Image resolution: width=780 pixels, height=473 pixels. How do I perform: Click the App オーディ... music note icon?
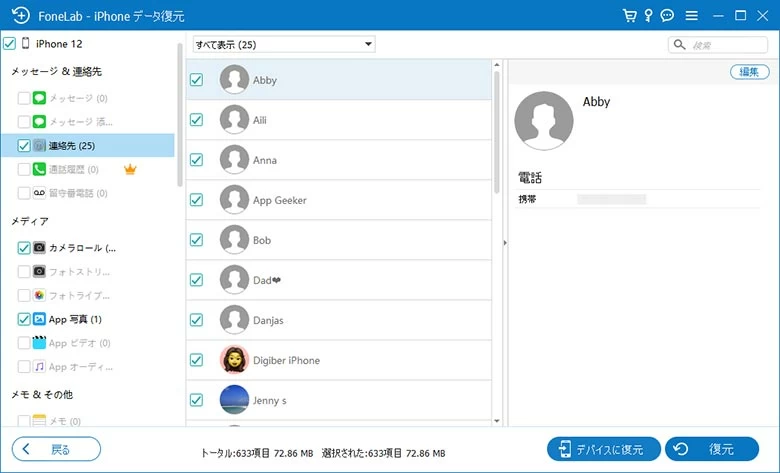click(x=39, y=367)
